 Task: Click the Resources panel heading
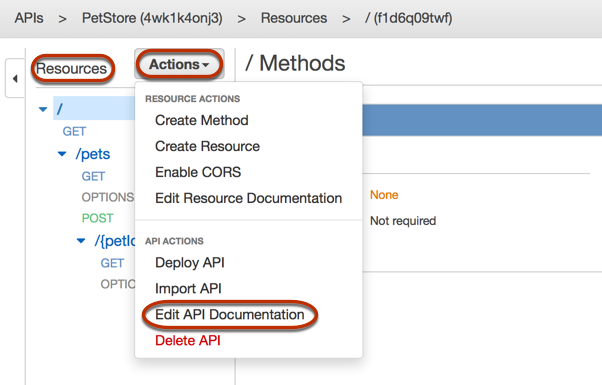coord(71,69)
